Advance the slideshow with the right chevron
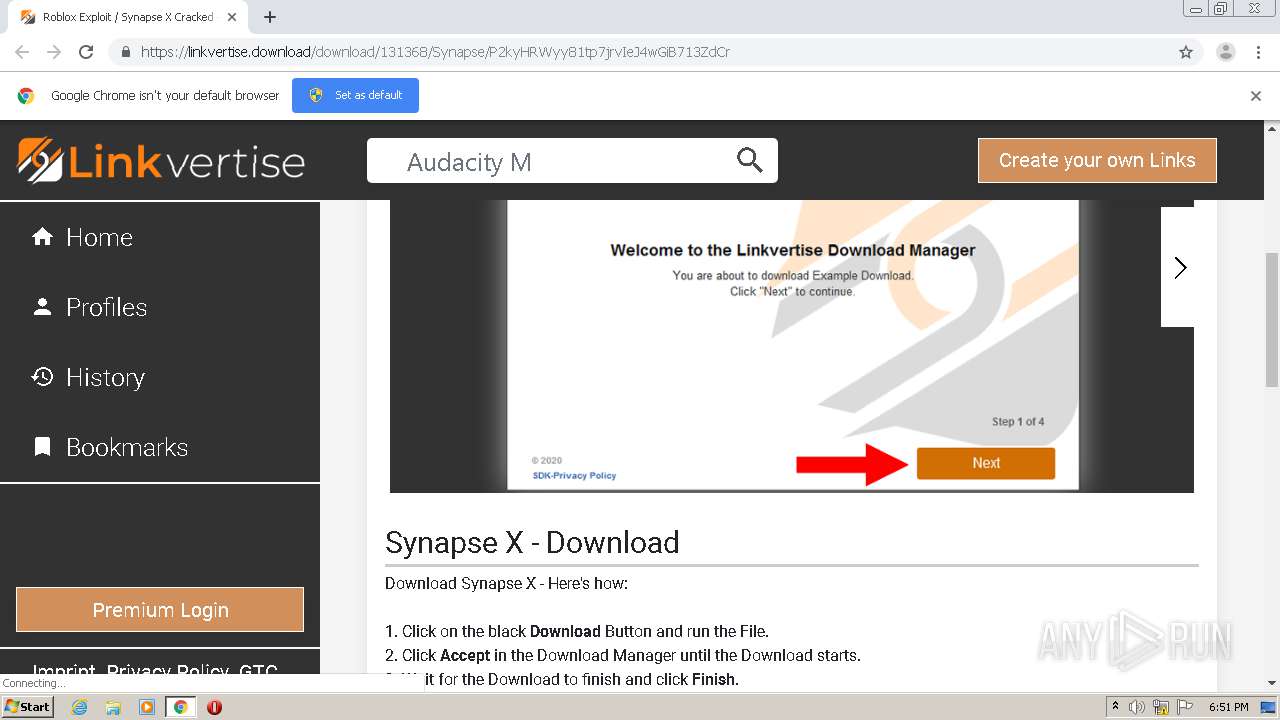 tap(1180, 267)
